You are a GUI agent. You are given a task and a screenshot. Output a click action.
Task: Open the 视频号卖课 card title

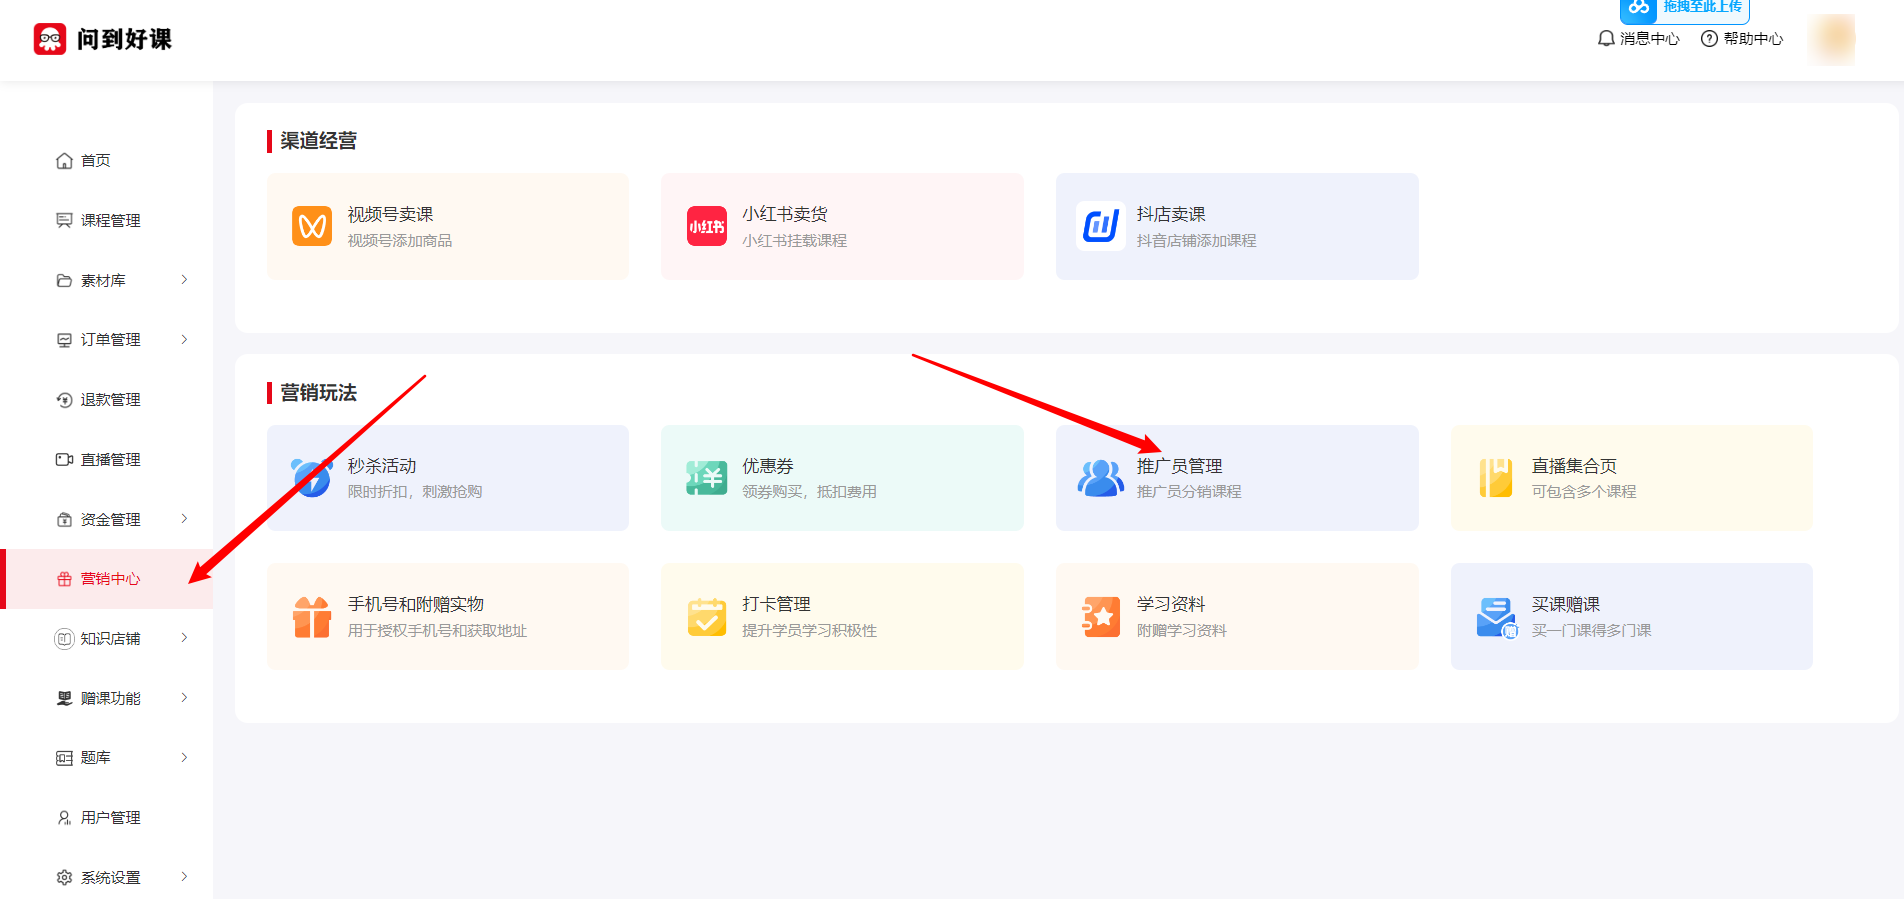click(x=390, y=214)
